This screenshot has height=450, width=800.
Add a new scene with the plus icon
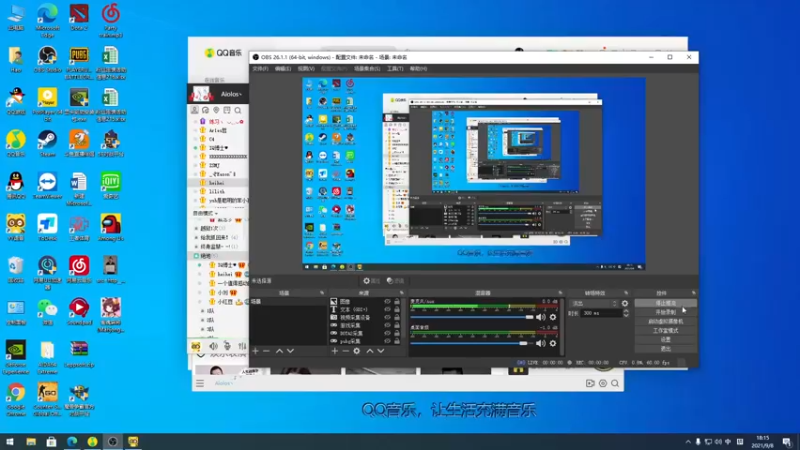[256, 351]
